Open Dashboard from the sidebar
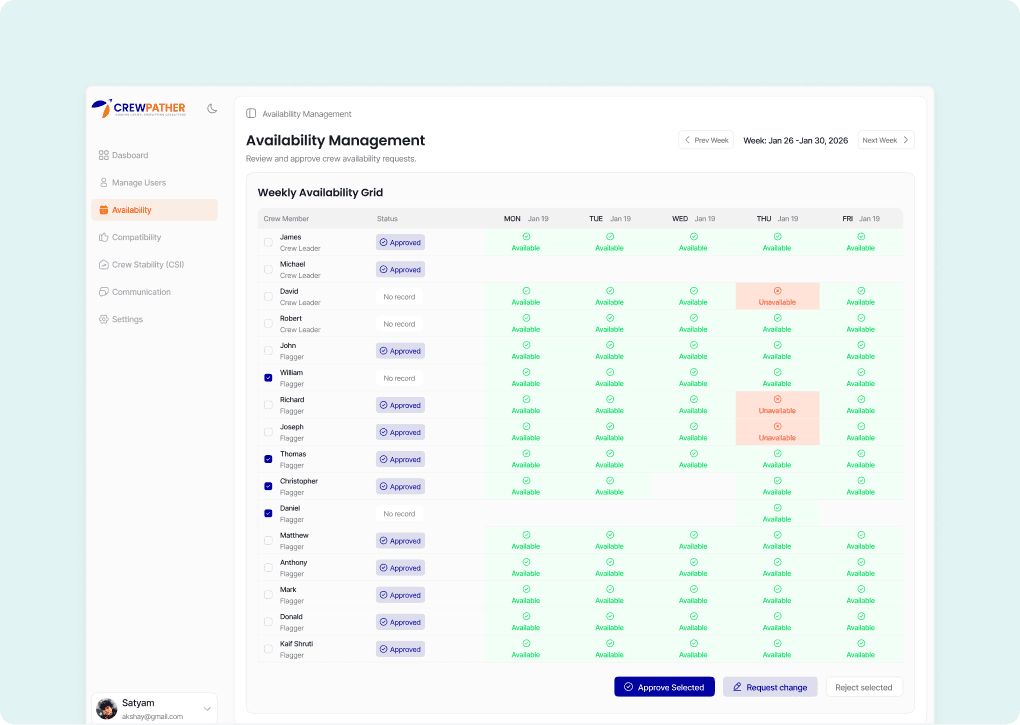 [x=129, y=155]
